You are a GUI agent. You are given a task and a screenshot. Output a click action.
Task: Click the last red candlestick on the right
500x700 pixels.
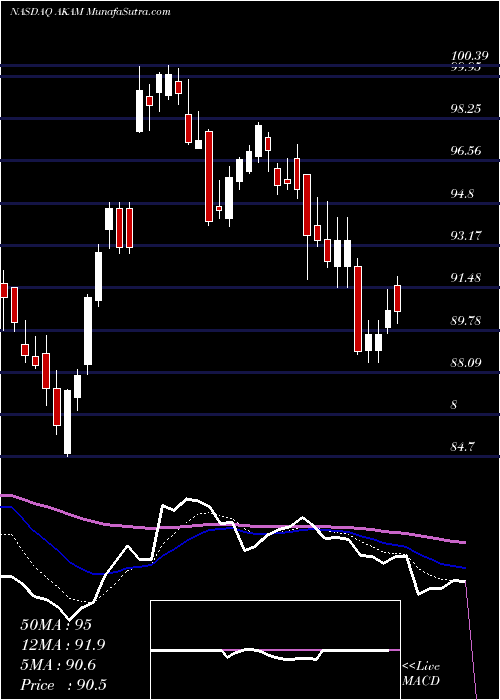point(397,299)
